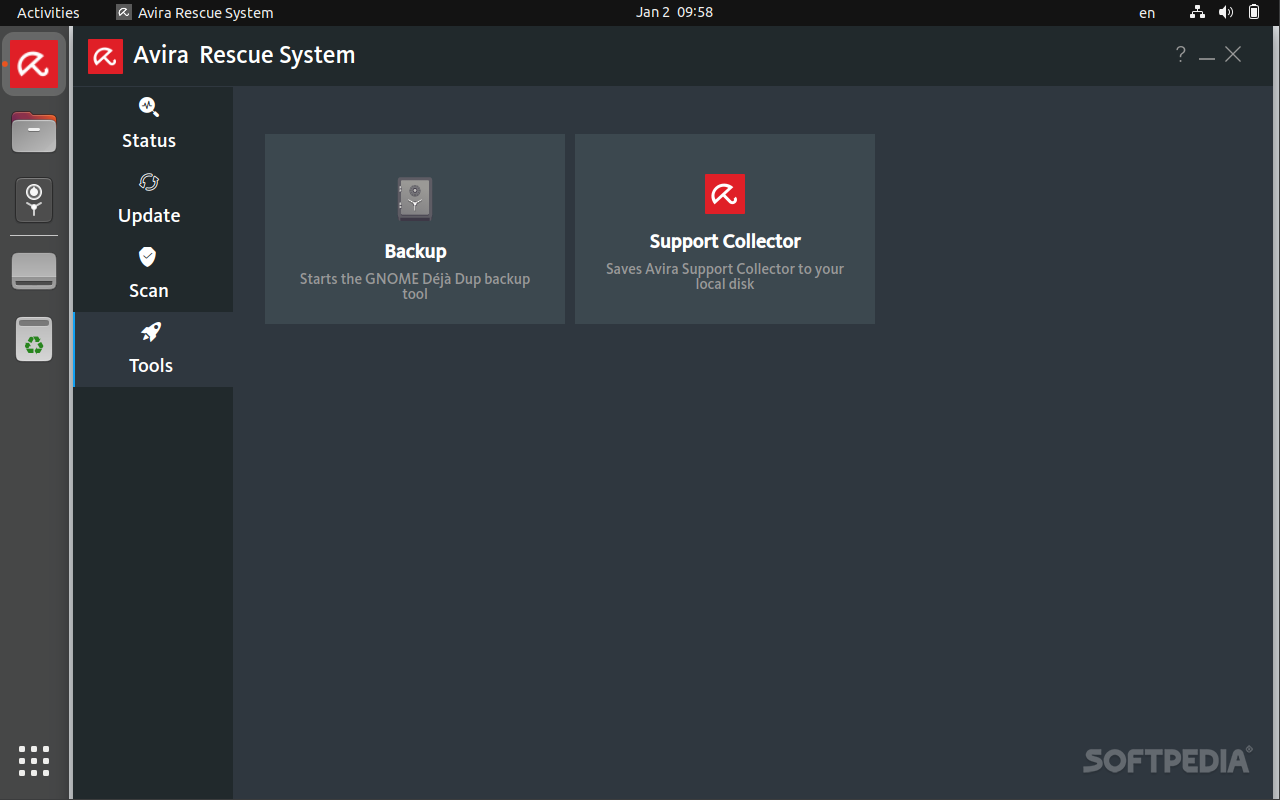The image size is (1280, 800).
Task: Click the Support Collector Avira logo icon
Action: (x=725, y=194)
